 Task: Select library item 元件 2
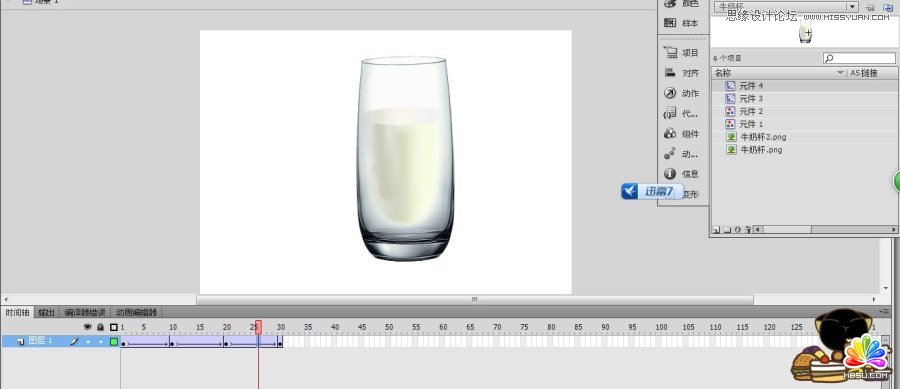pyautogui.click(x=805, y=111)
